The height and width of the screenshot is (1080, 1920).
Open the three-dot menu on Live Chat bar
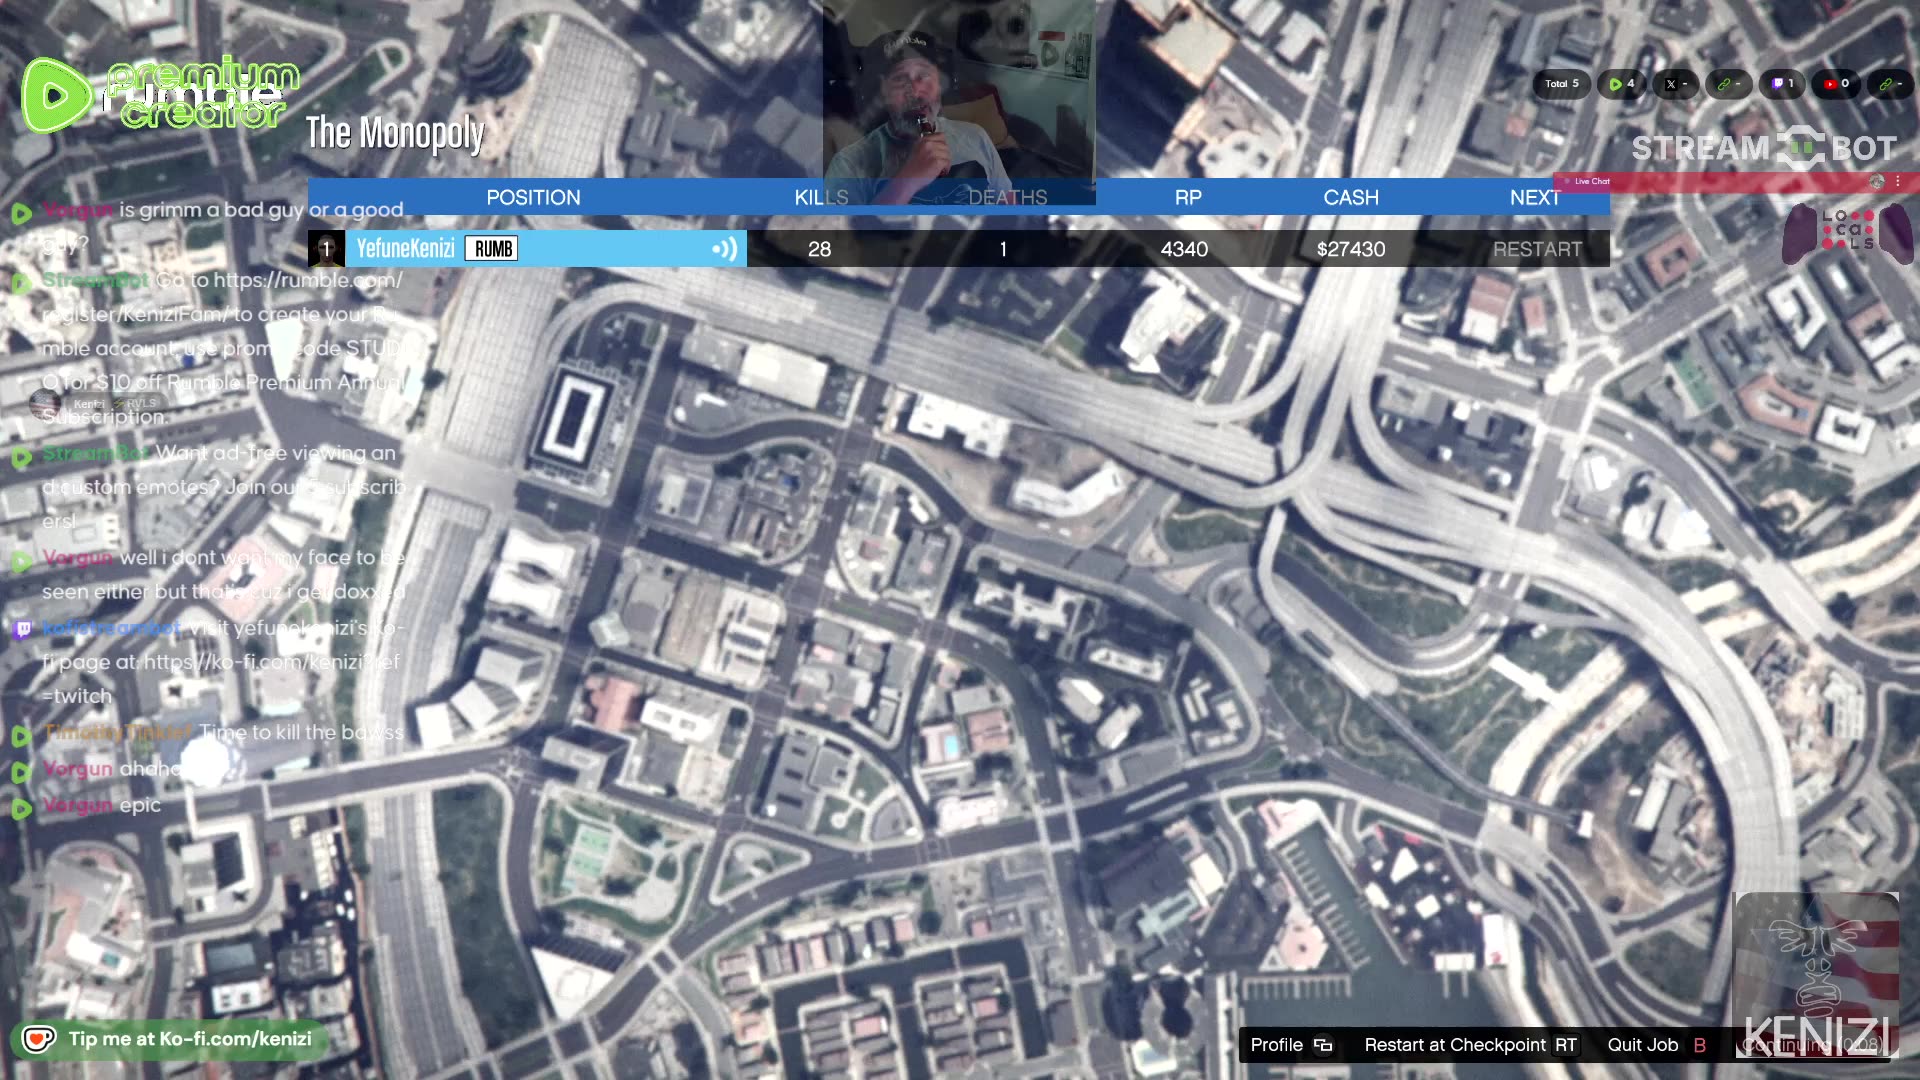(1896, 181)
